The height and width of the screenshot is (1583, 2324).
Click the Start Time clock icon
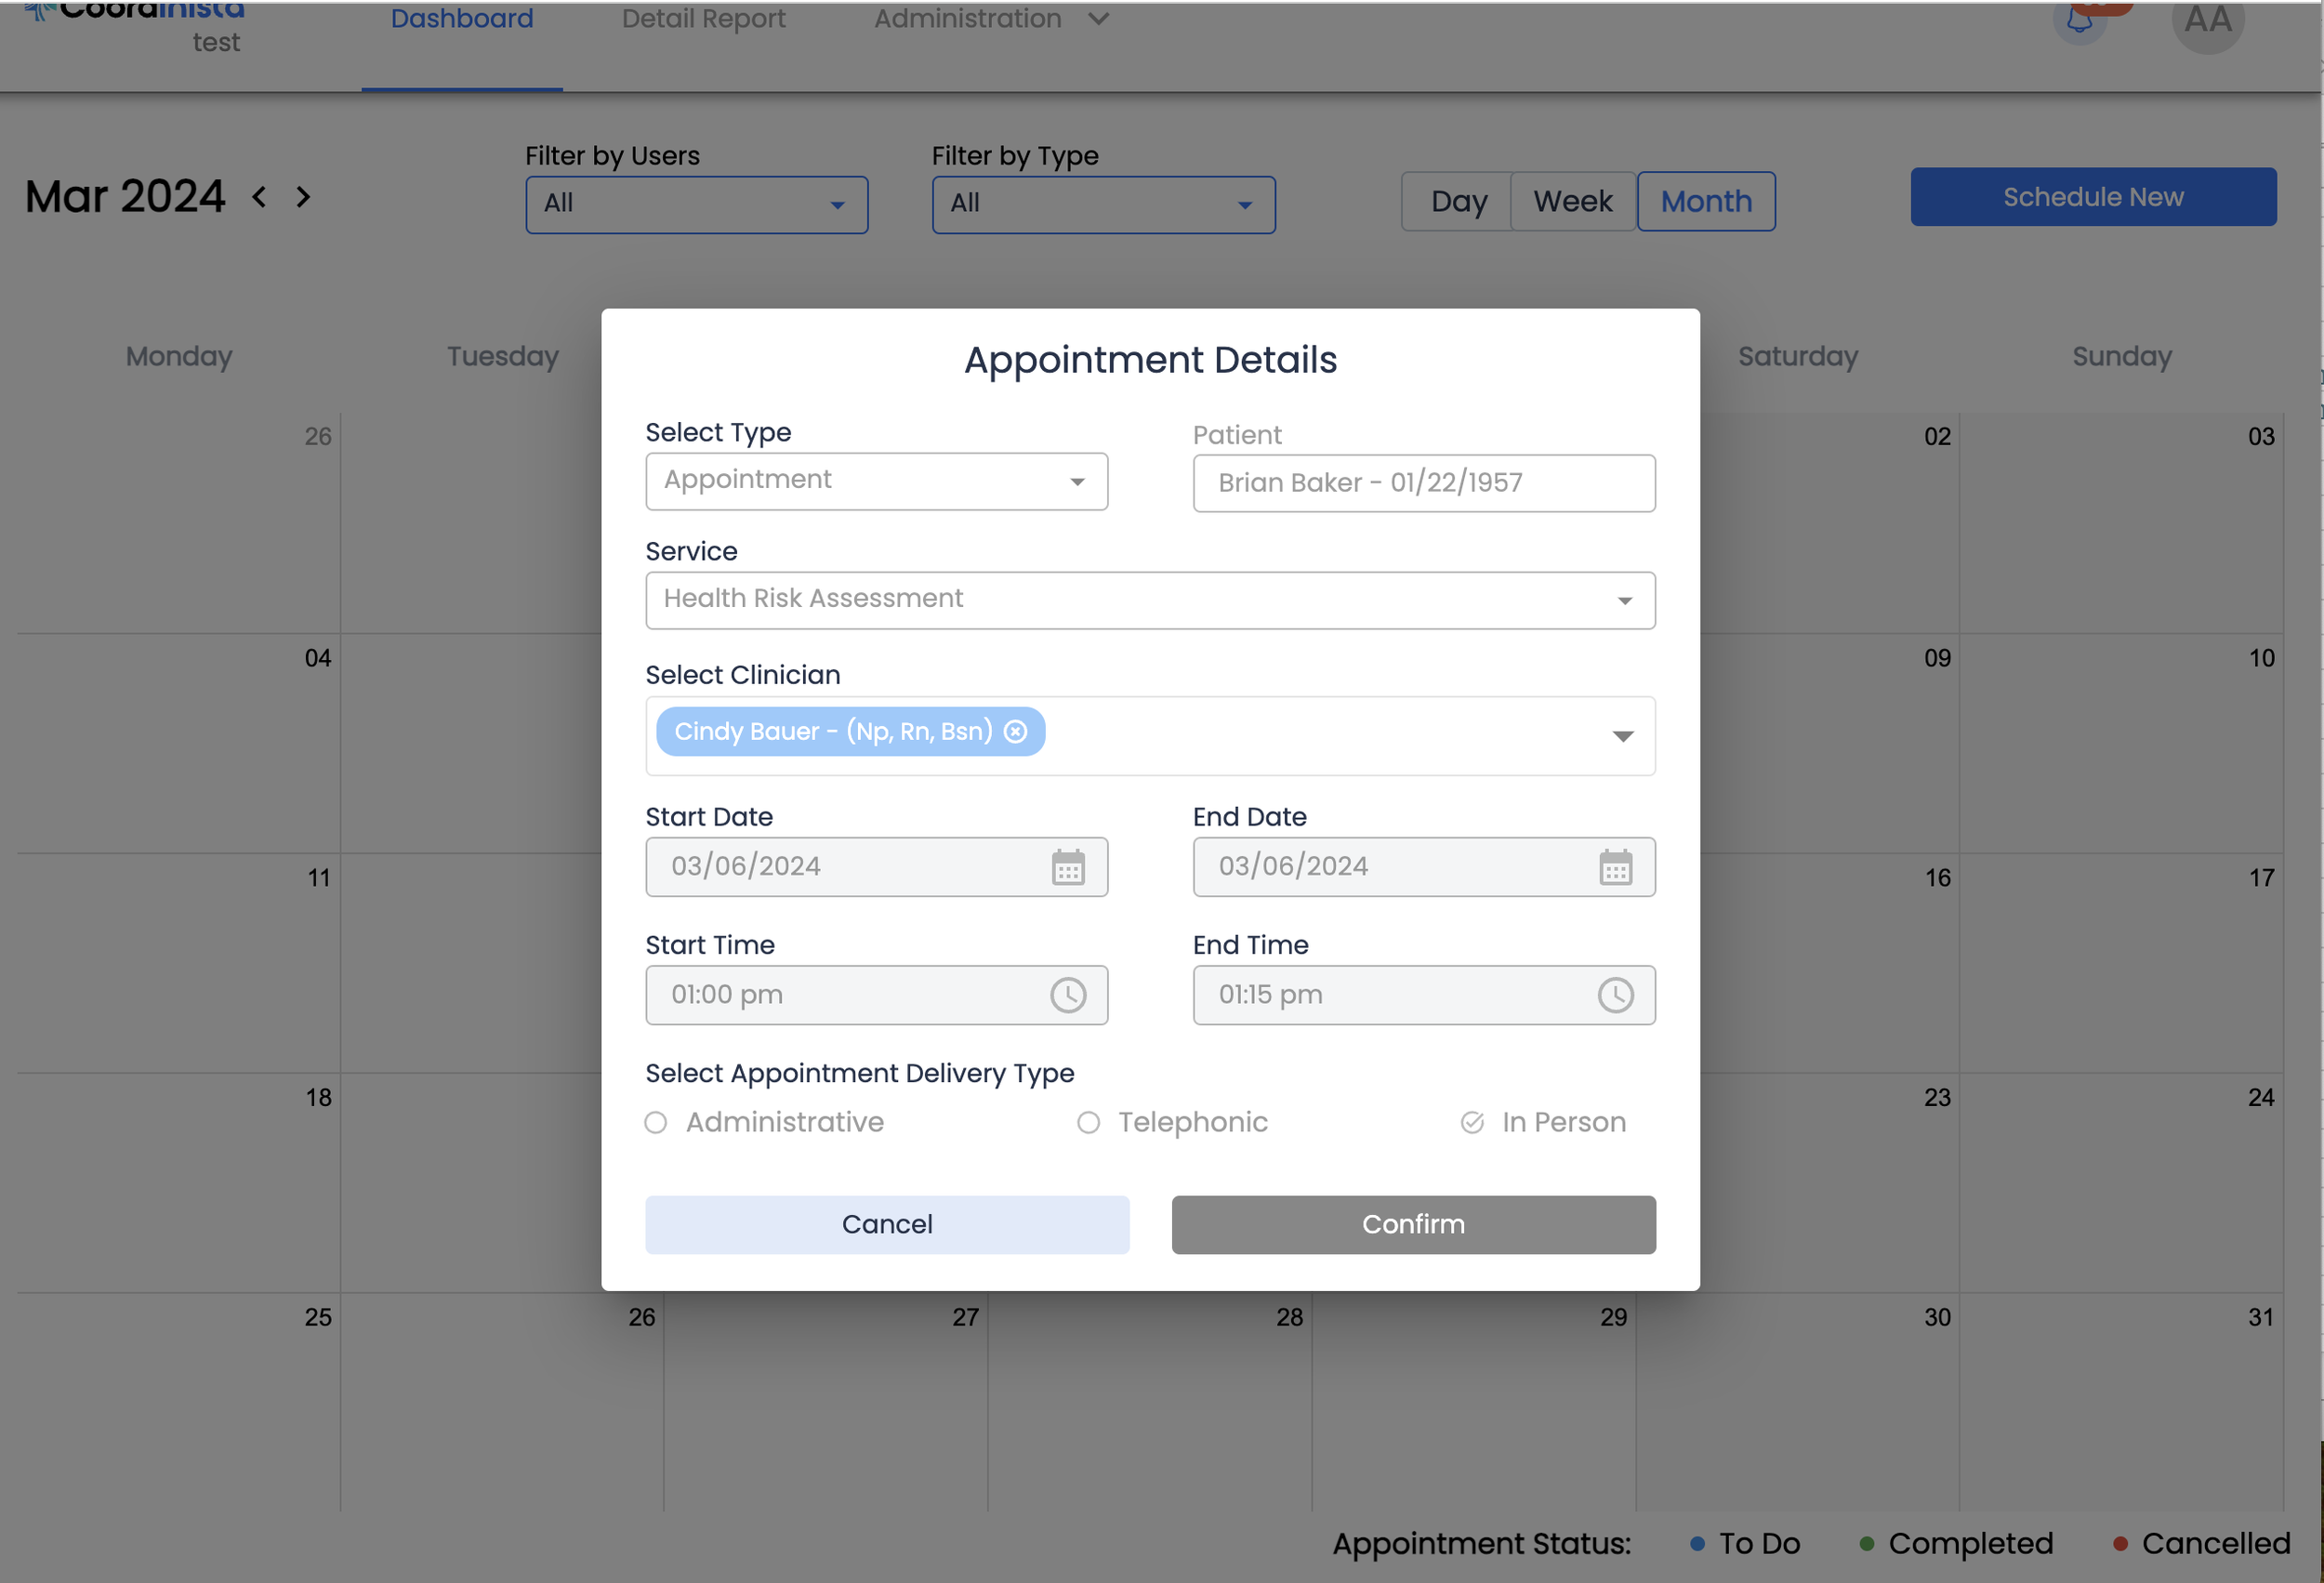pos(1068,995)
